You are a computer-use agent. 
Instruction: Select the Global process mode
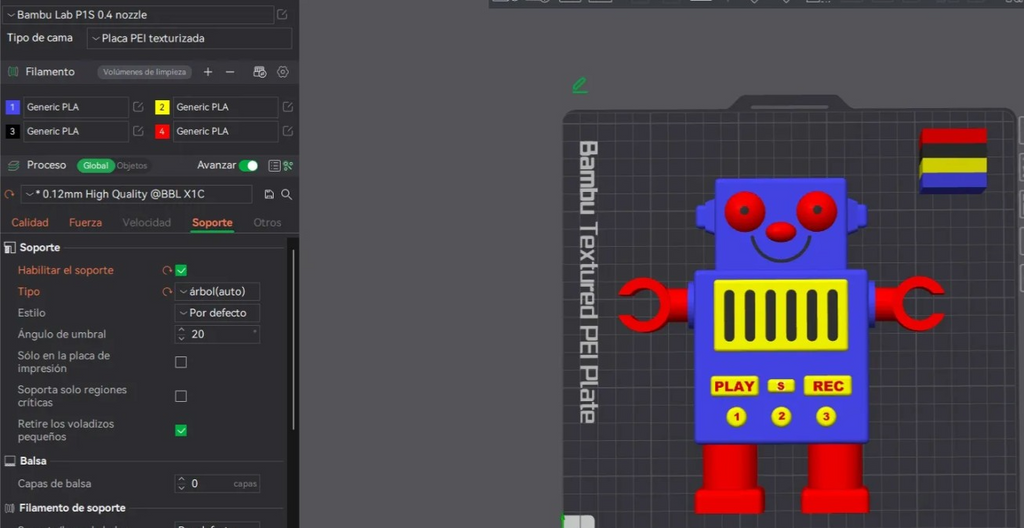point(95,166)
